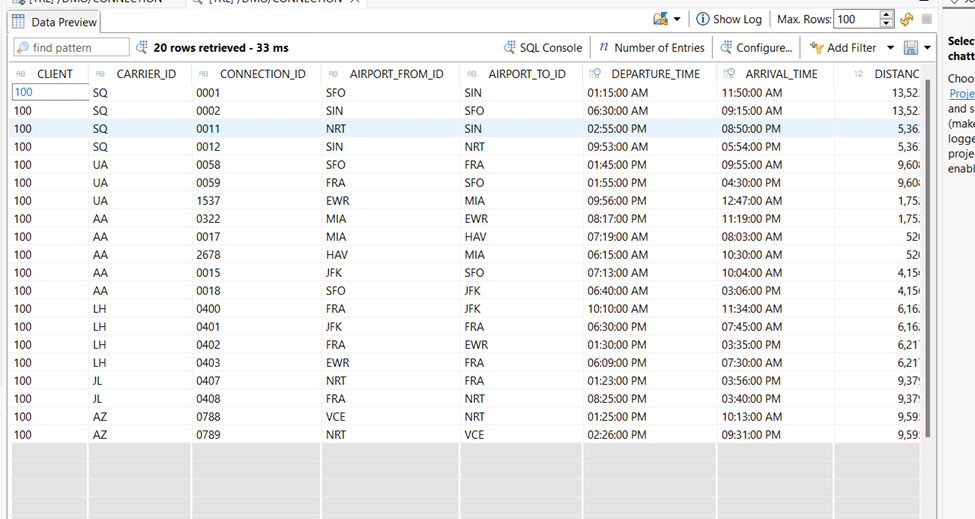Click the history navigation icon in top toolbar

pos(661,19)
